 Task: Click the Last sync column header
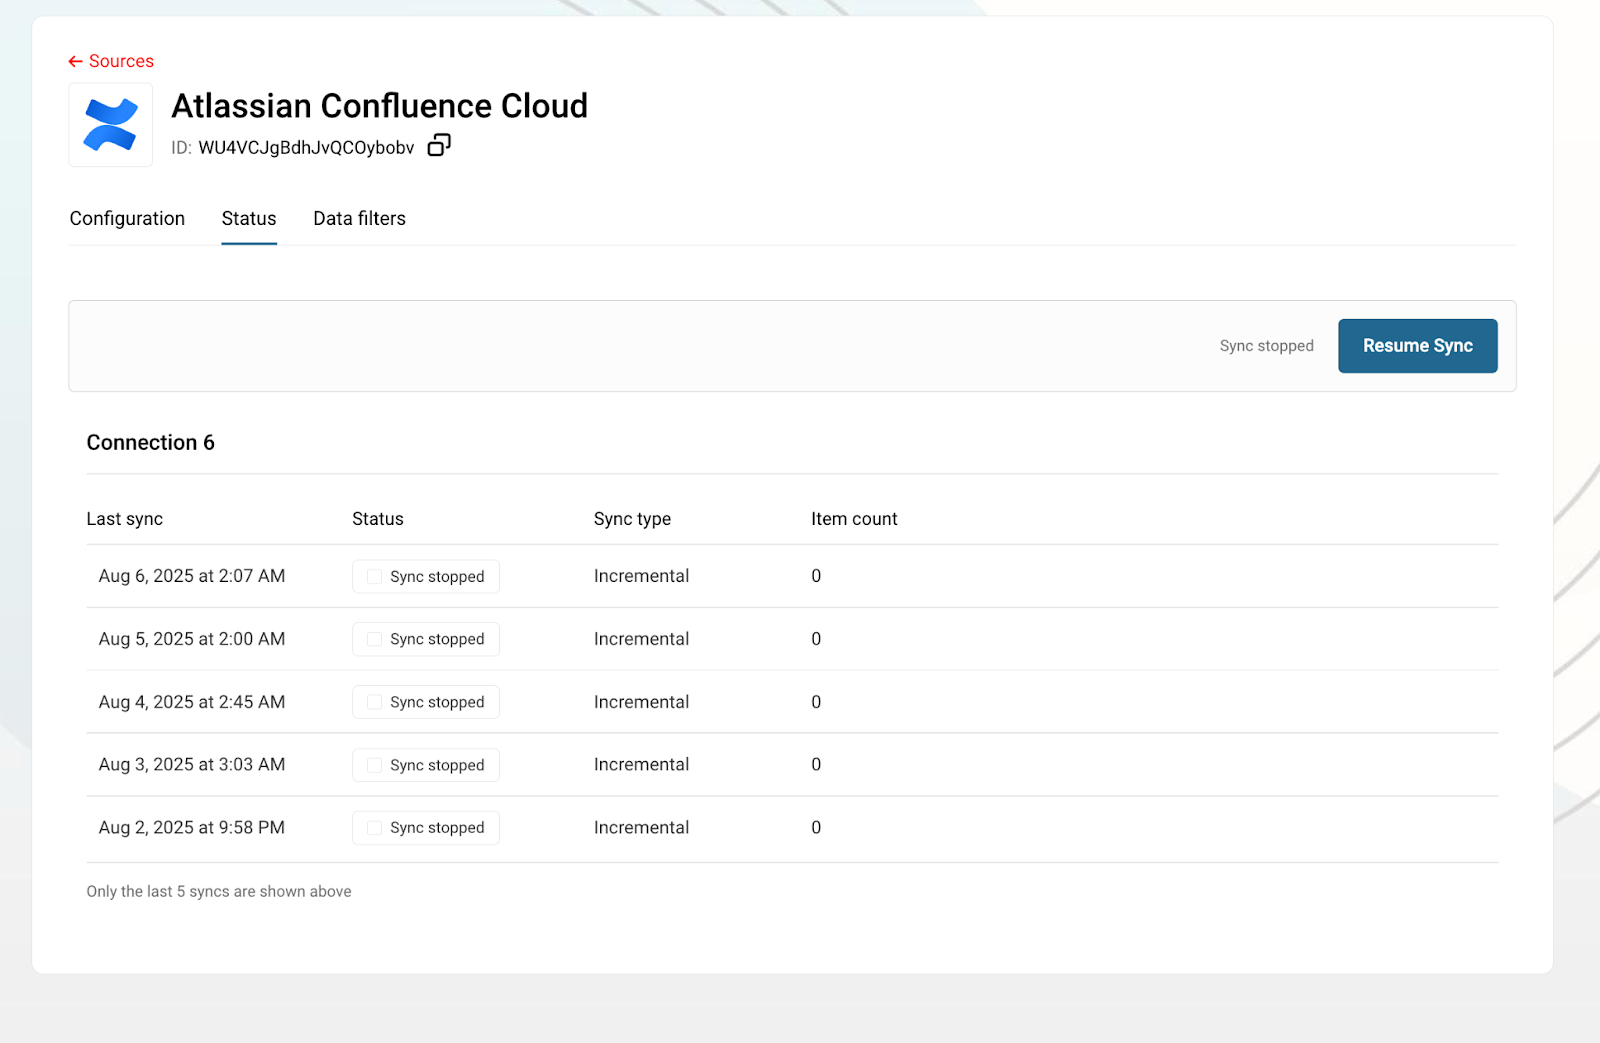tap(124, 519)
